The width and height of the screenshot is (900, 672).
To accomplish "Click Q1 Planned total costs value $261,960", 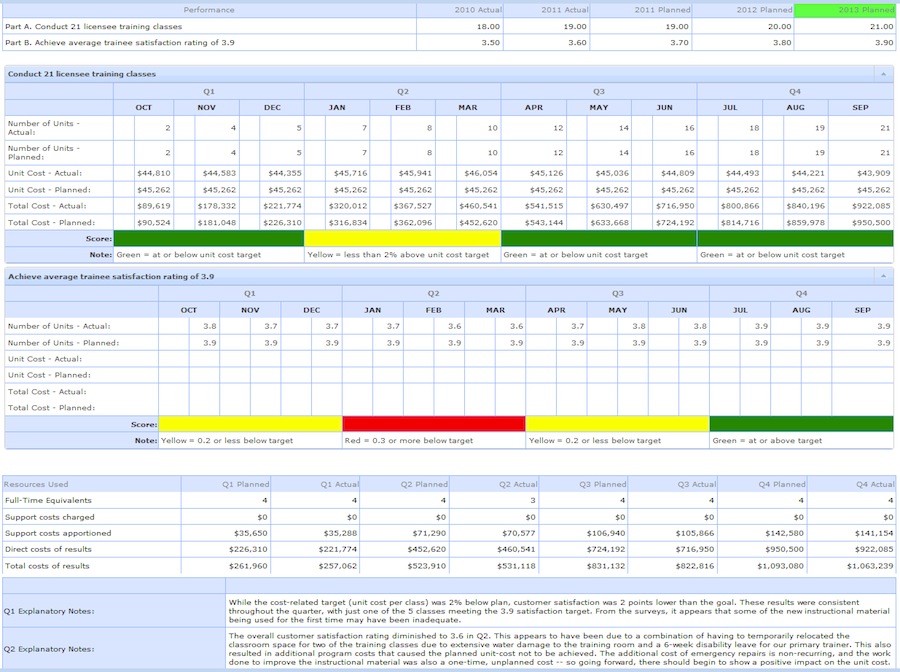I will click(x=248, y=566).
